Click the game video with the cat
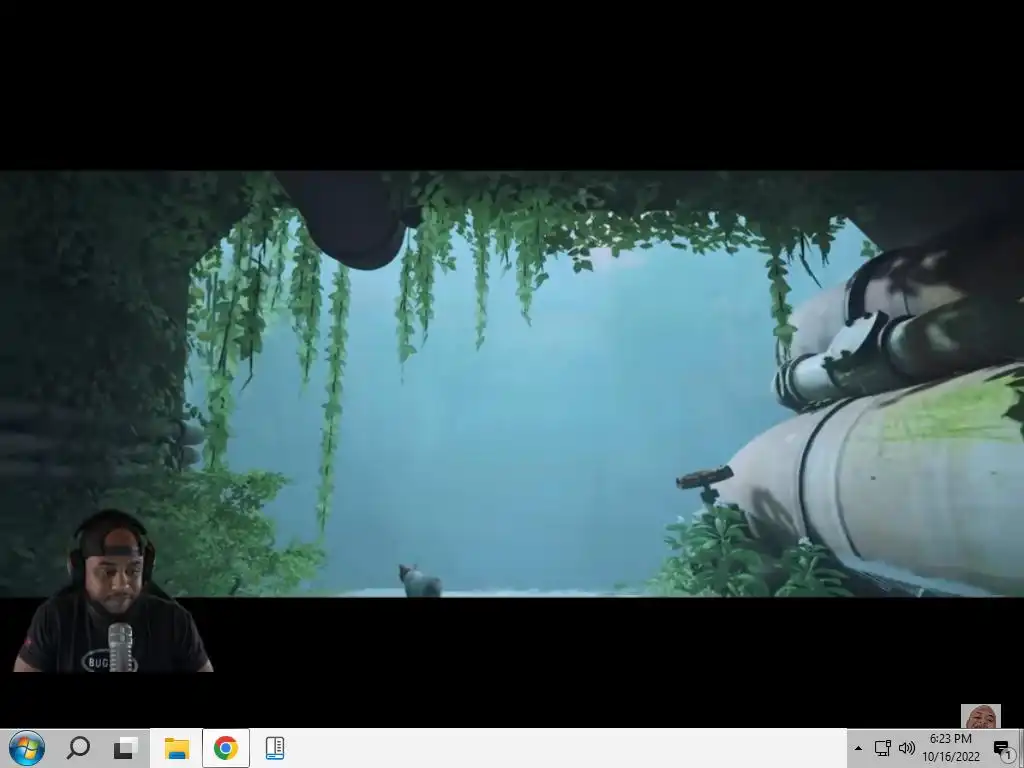1024x768 pixels. [x=512, y=384]
